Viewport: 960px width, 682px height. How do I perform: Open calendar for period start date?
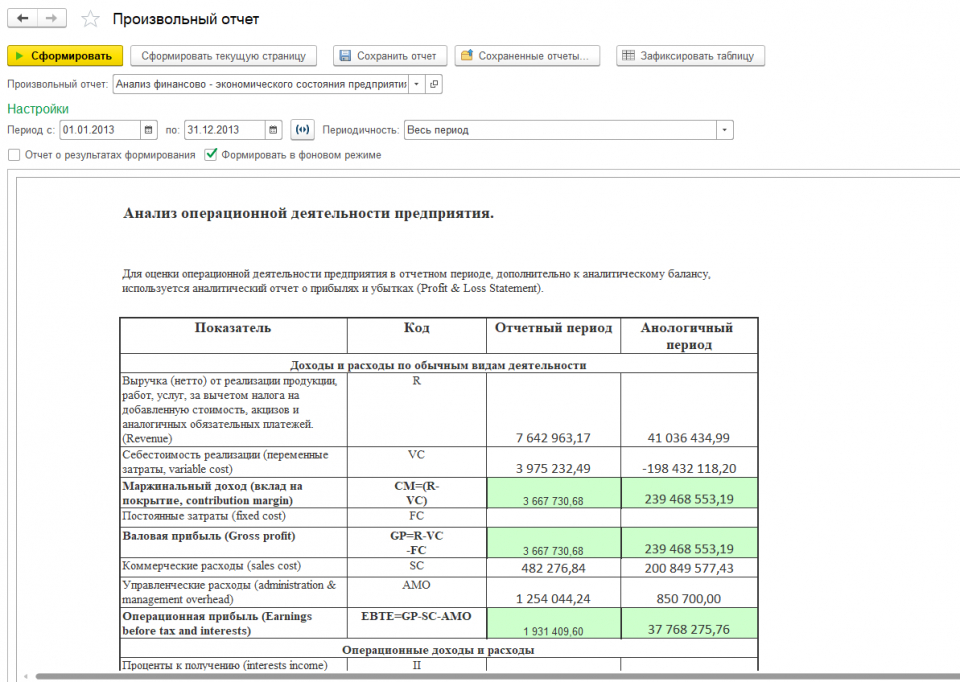click(149, 130)
